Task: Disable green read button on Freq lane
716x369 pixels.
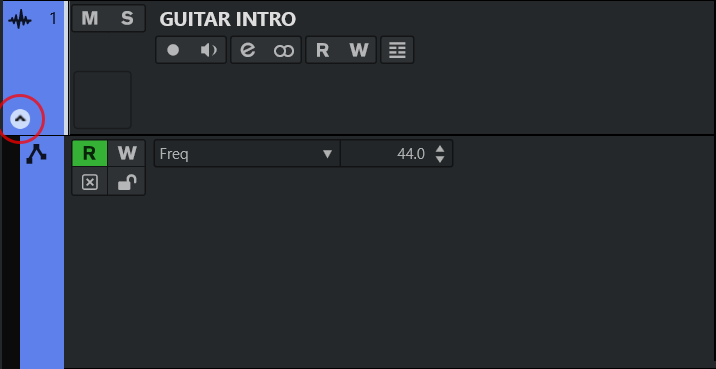Action: pyautogui.click(x=90, y=153)
